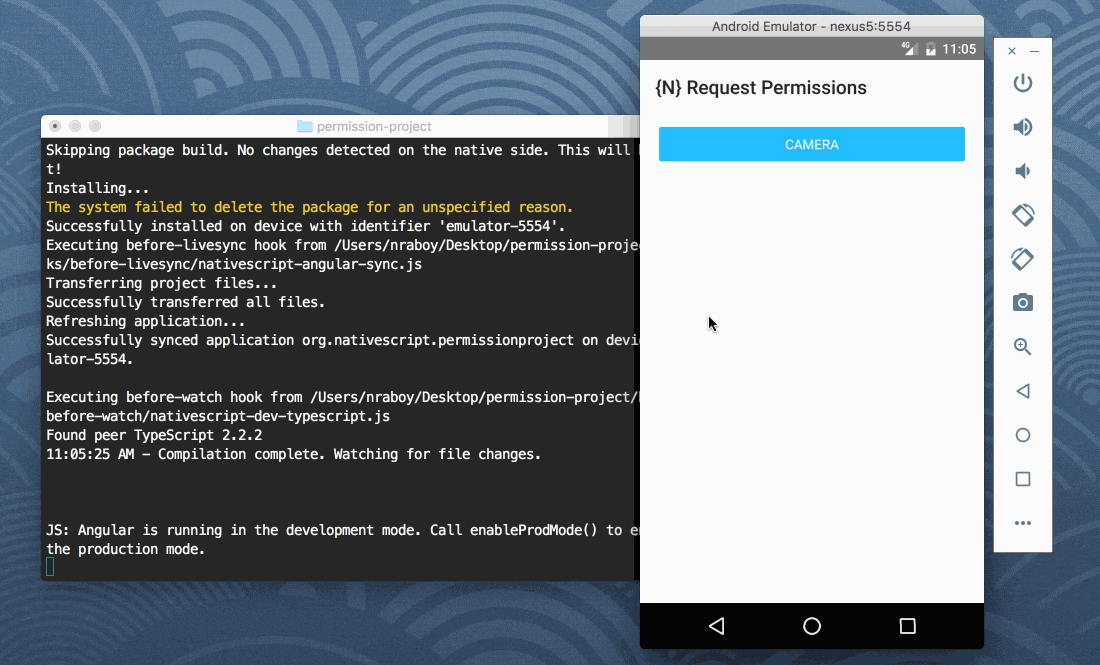
Task: Tap the Android Recents square button
Action: pyautogui.click(x=906, y=625)
